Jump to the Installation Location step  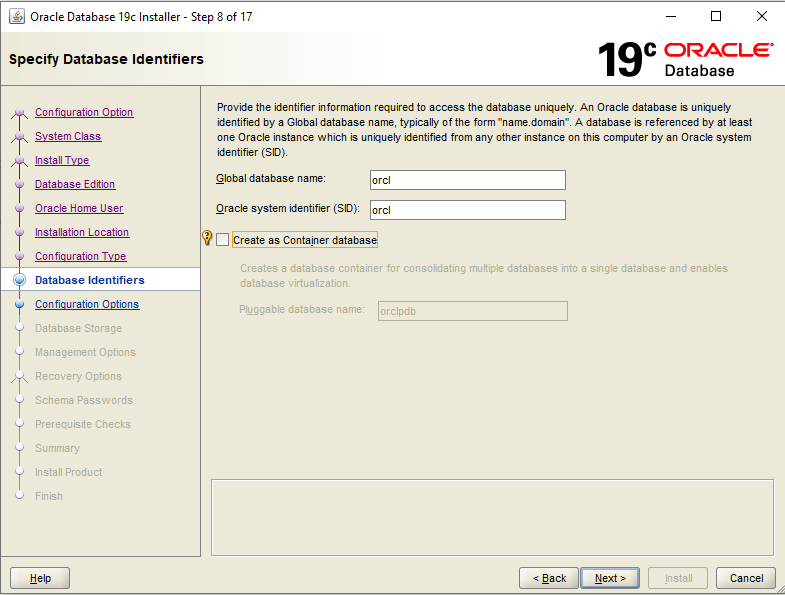(82, 232)
